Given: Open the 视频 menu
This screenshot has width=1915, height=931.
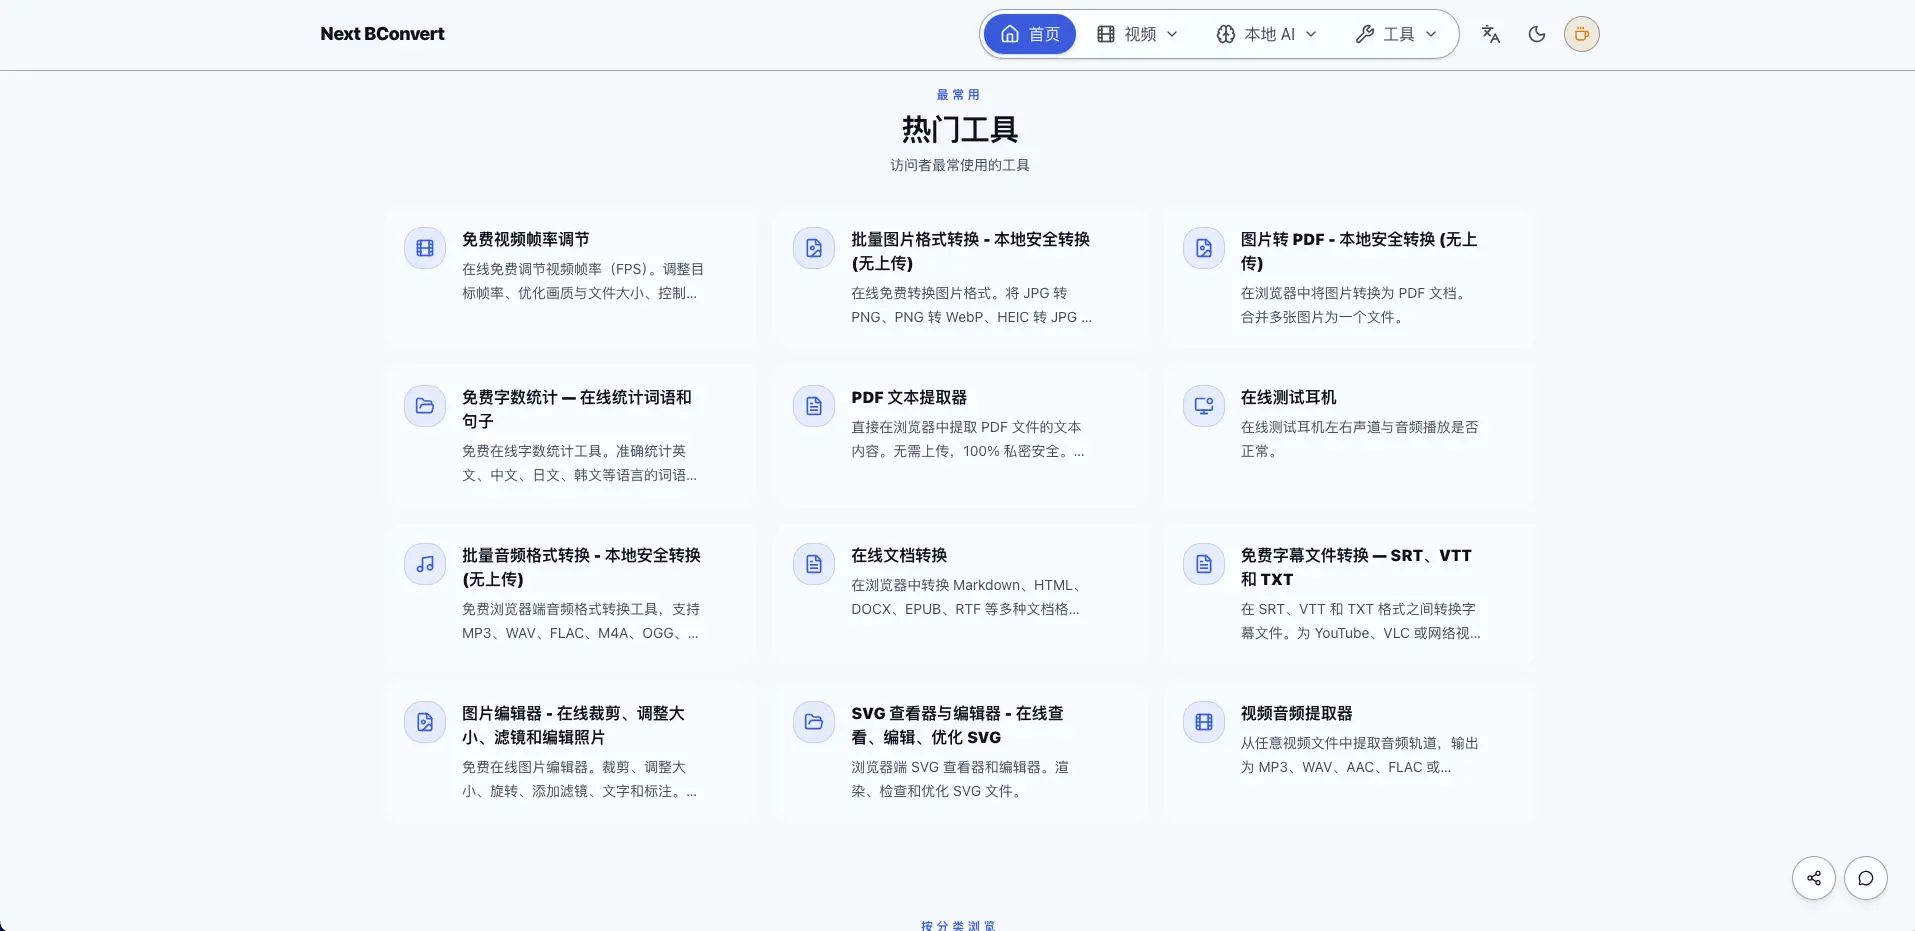Looking at the screenshot, I should coord(1138,34).
